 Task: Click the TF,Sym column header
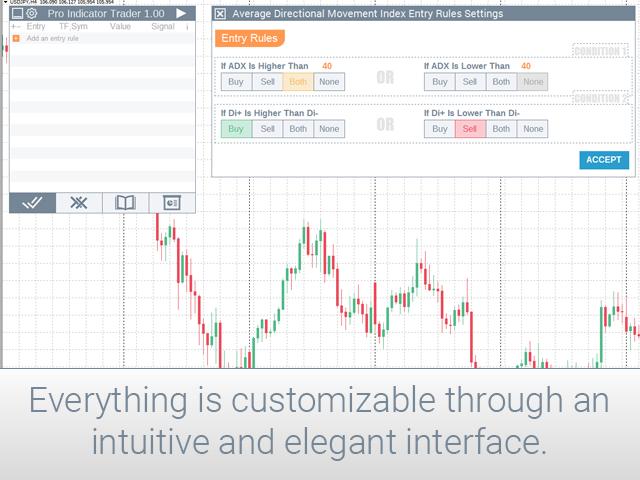(x=73, y=27)
